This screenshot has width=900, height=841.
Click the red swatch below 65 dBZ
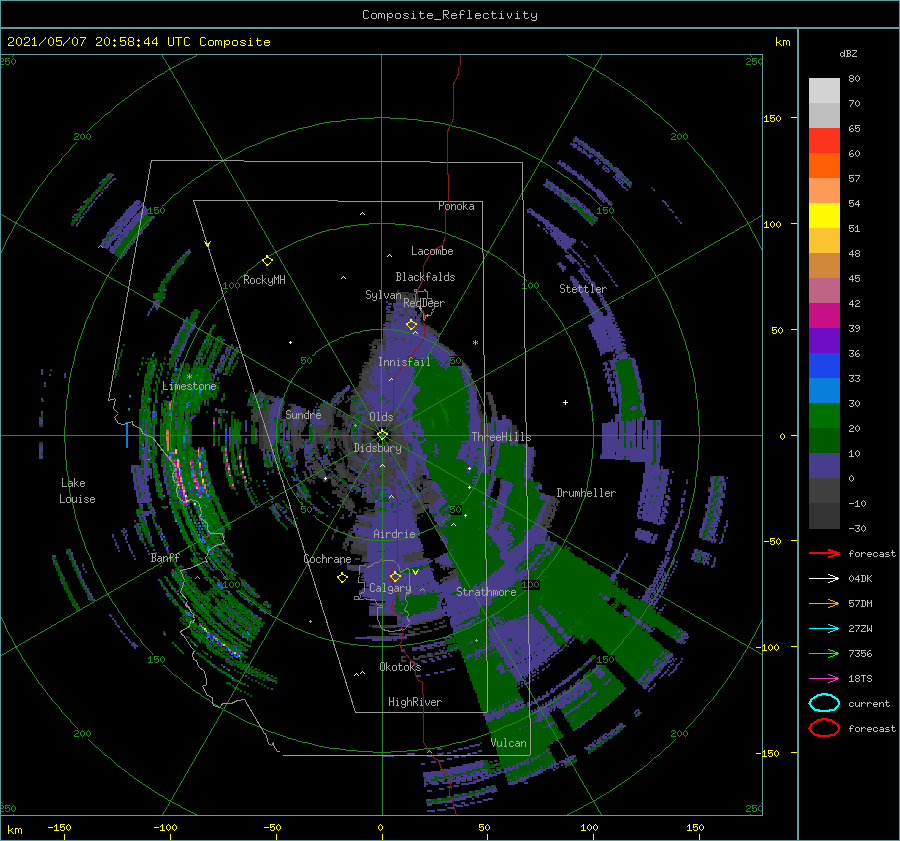pyautogui.click(x=824, y=141)
